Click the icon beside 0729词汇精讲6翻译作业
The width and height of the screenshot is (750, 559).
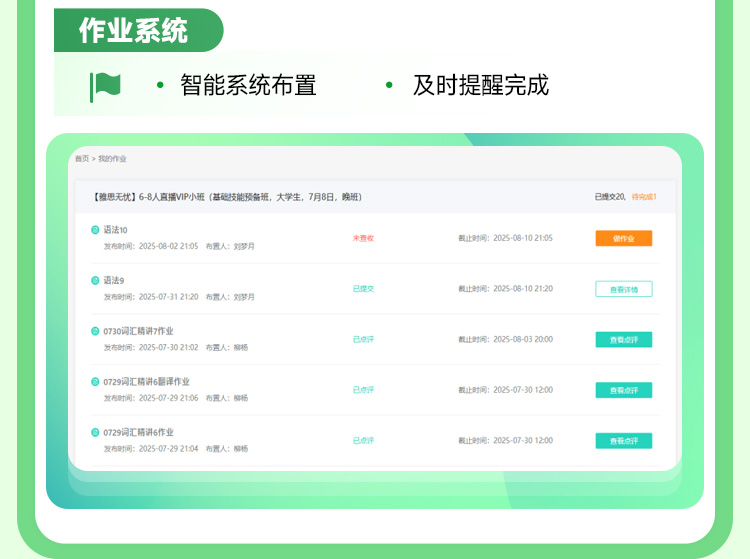(x=96, y=382)
